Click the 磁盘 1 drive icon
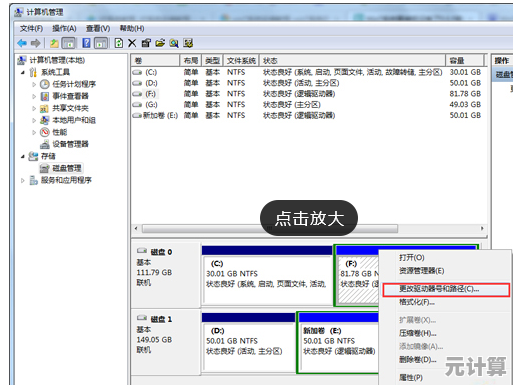The width and height of the screenshot is (513, 385). tap(142, 318)
